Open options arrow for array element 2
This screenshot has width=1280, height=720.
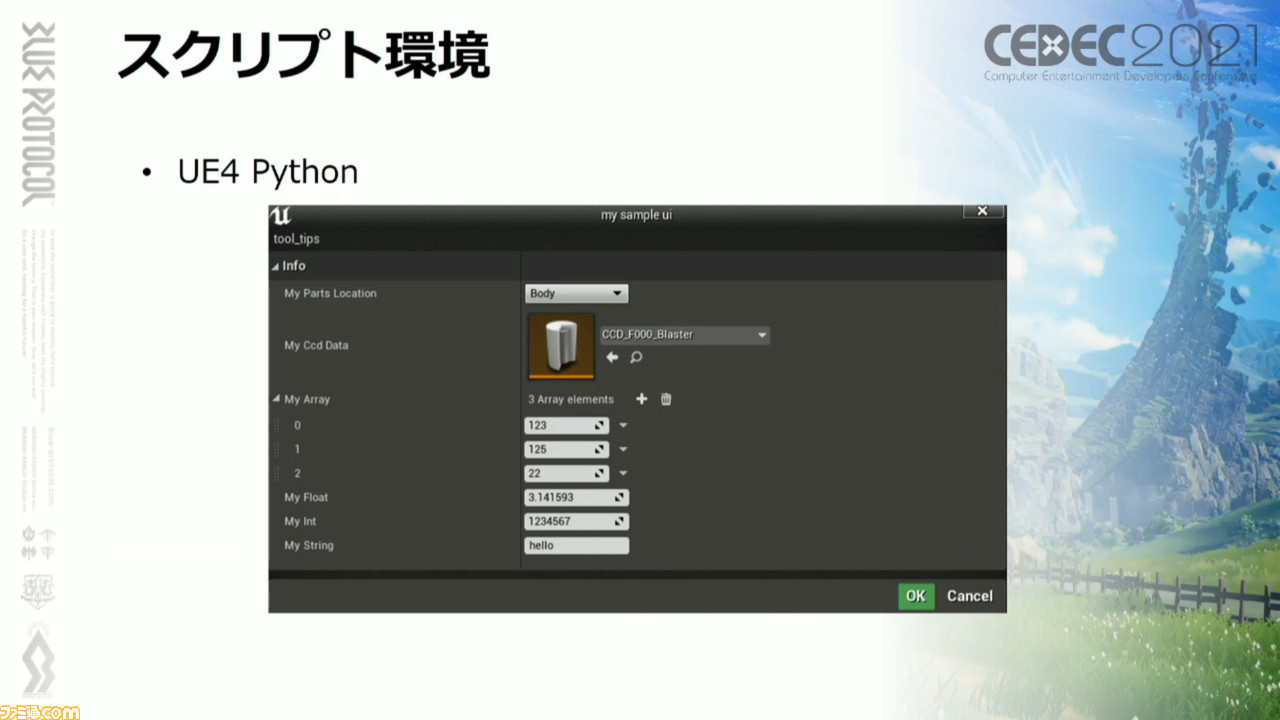[623, 473]
